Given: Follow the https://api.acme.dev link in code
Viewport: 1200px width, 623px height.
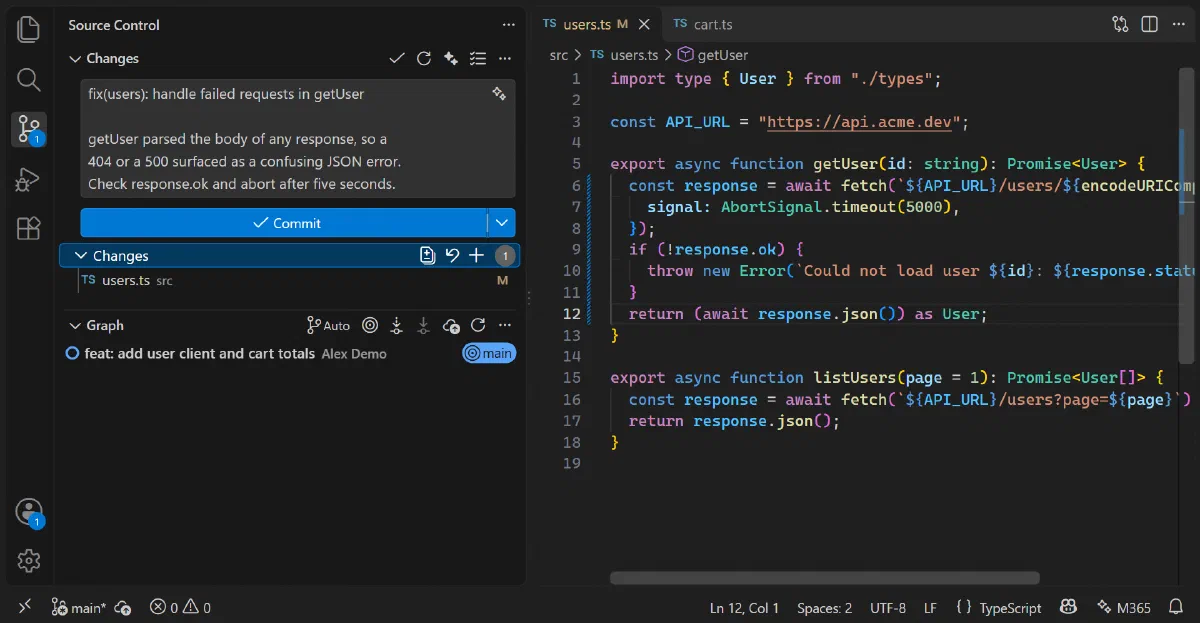Looking at the screenshot, I should point(860,122).
